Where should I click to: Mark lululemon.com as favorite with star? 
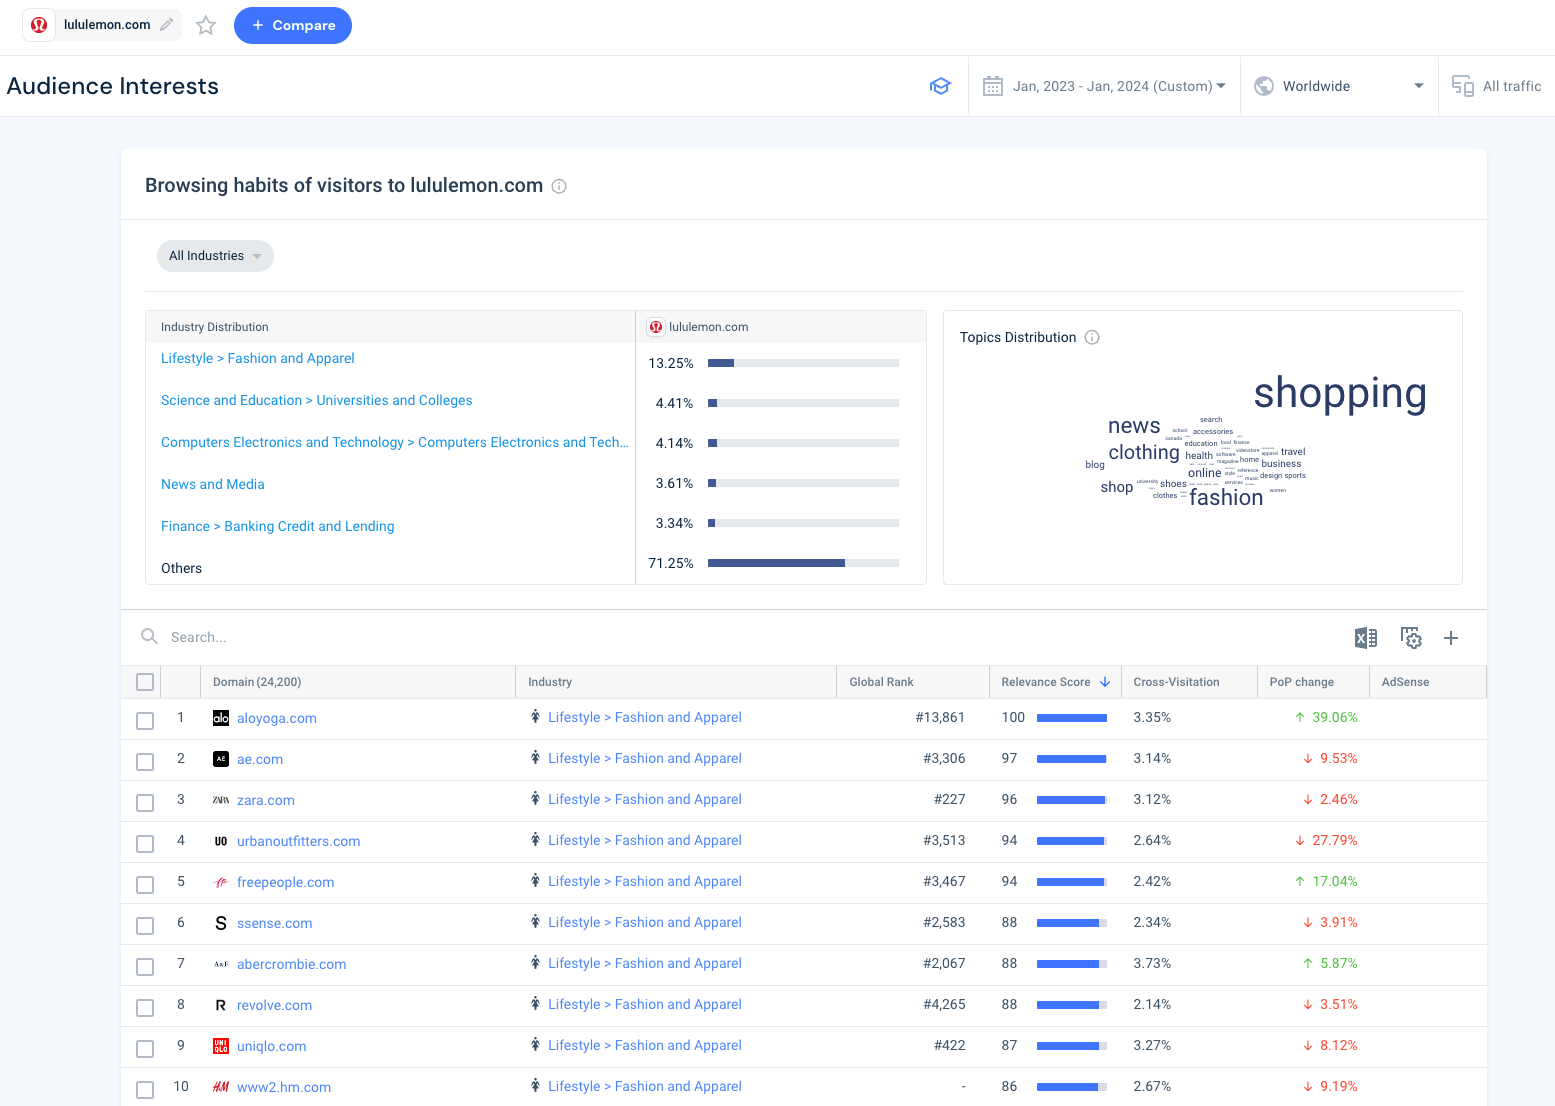click(x=206, y=25)
